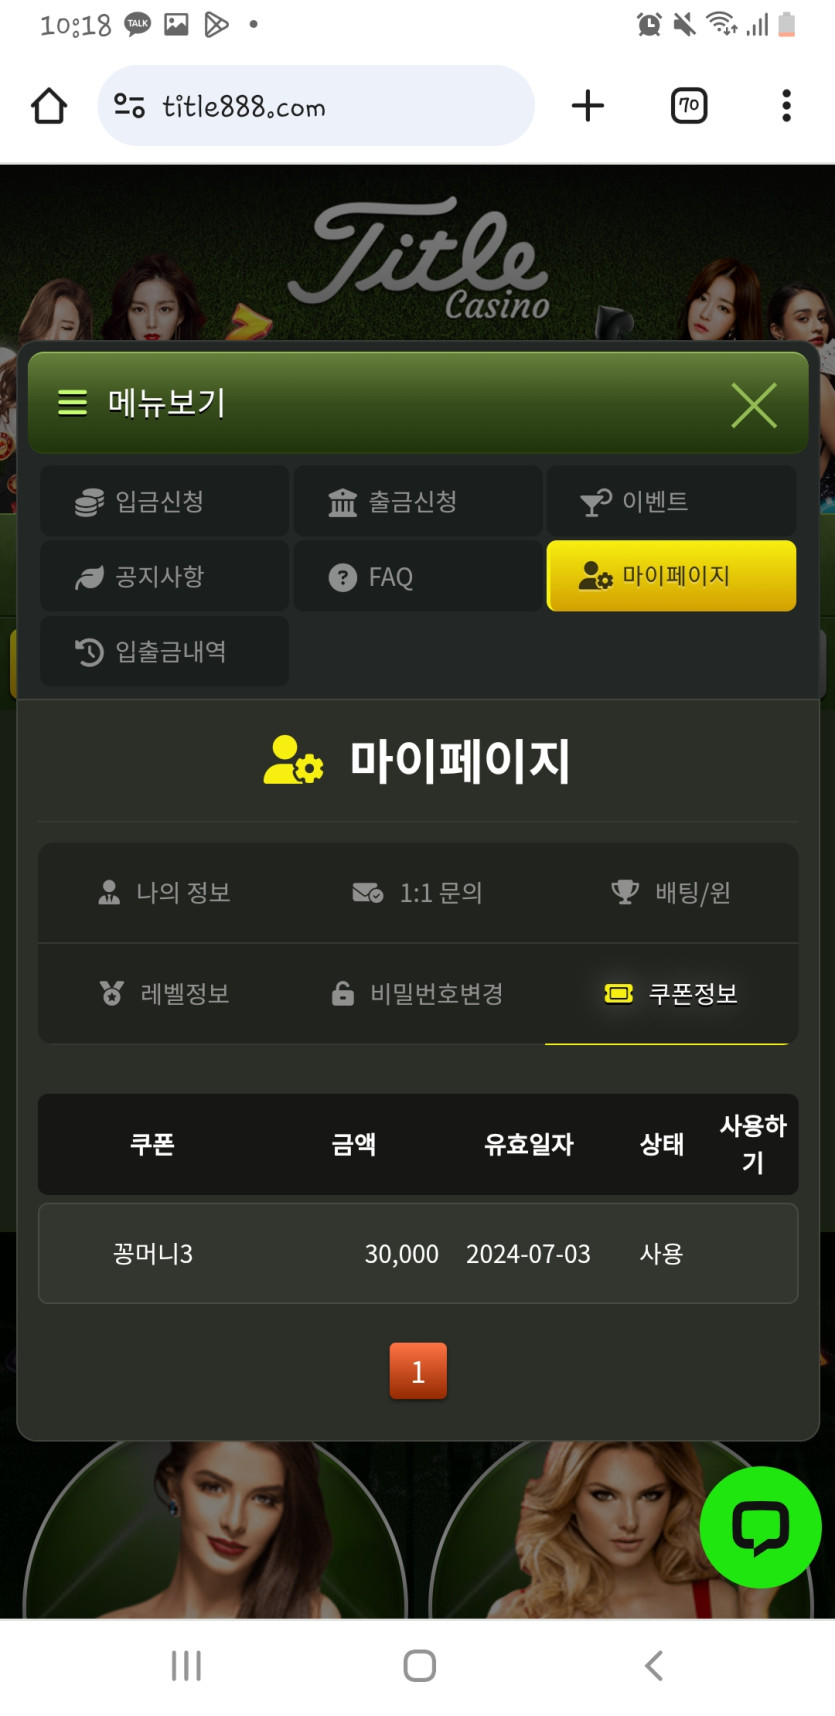Screen dimensions: 835x1716
Task: Open the browser three-dot overflow menu
Action: click(787, 106)
